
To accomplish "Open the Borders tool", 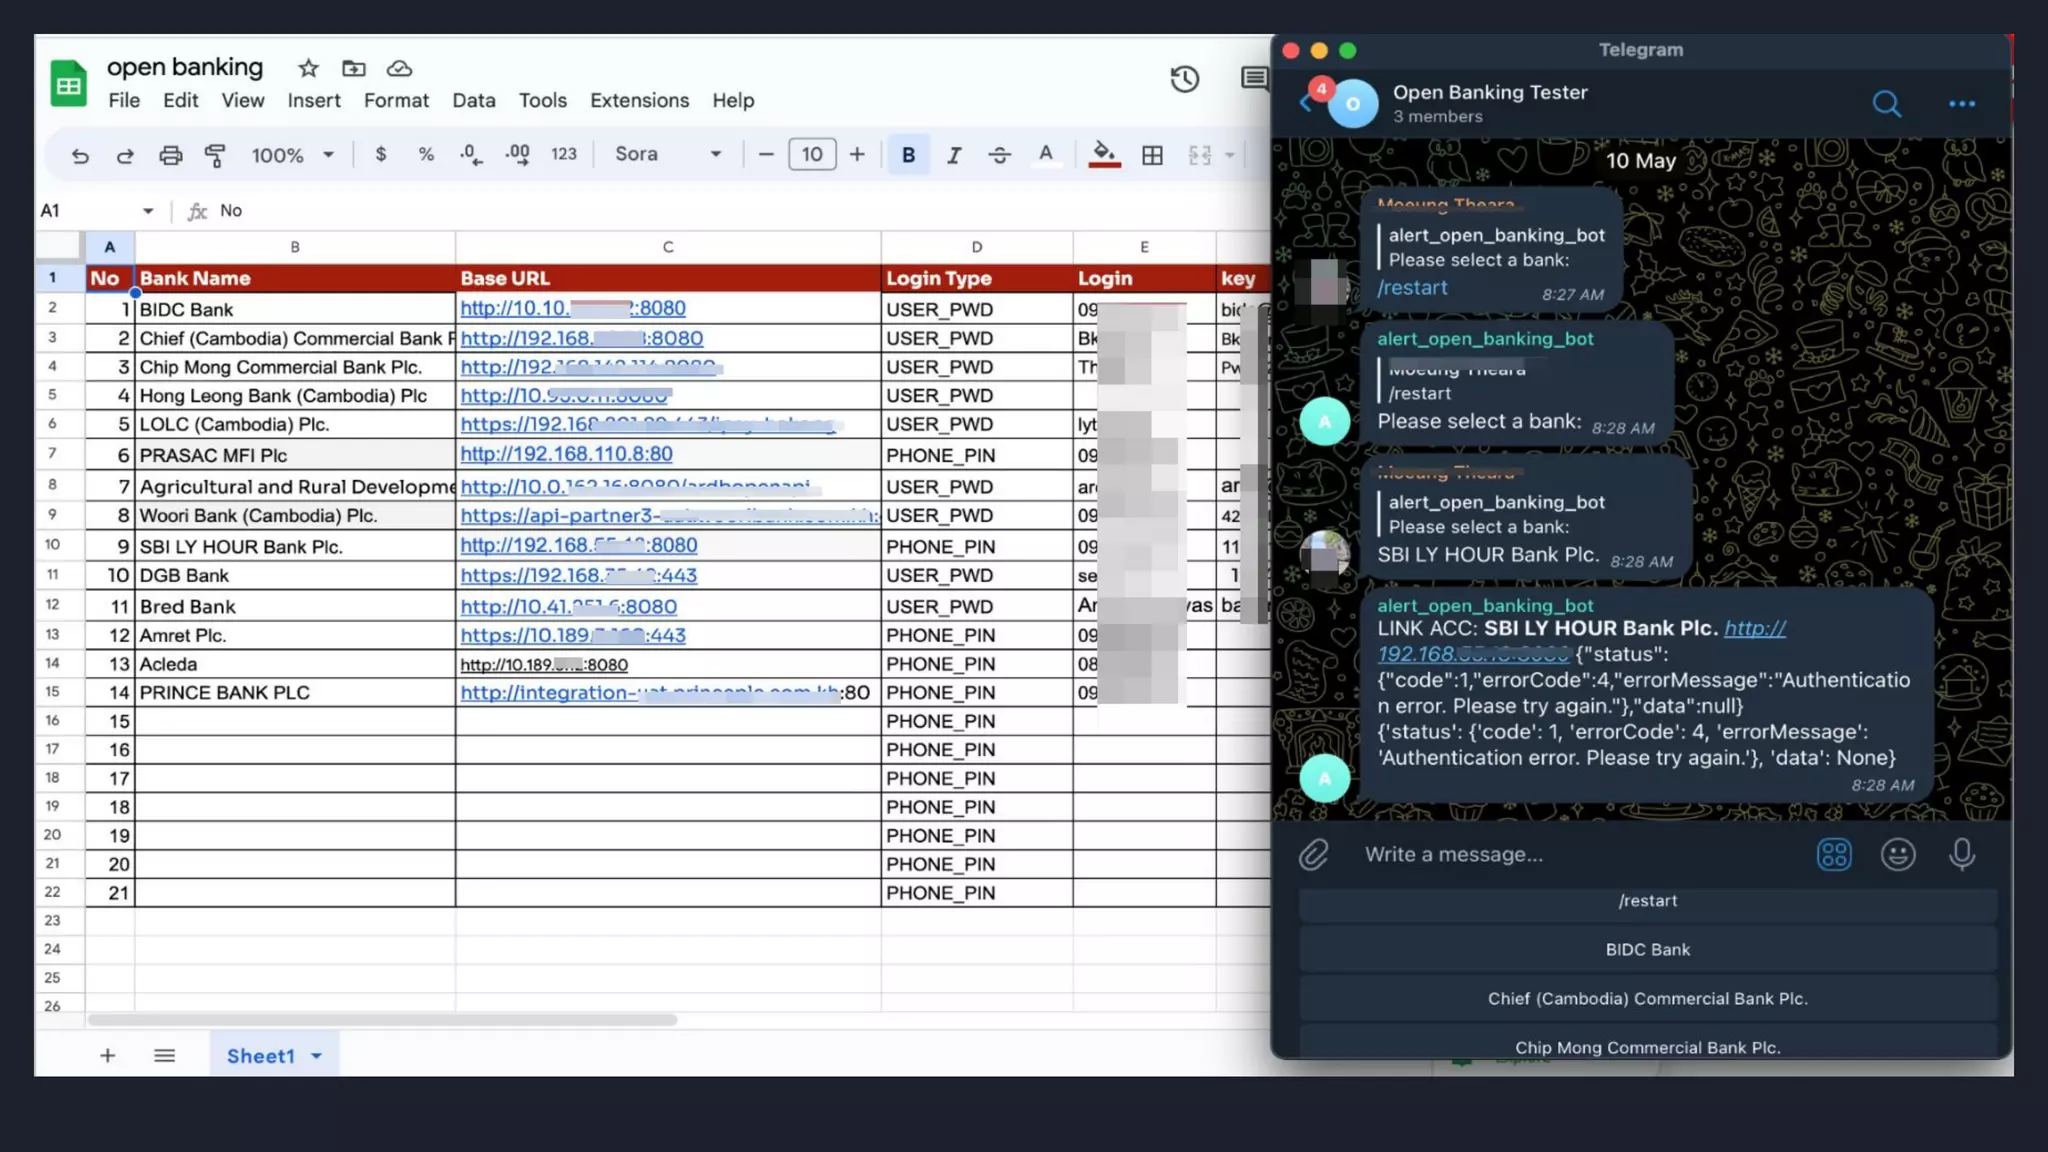I will (1152, 155).
